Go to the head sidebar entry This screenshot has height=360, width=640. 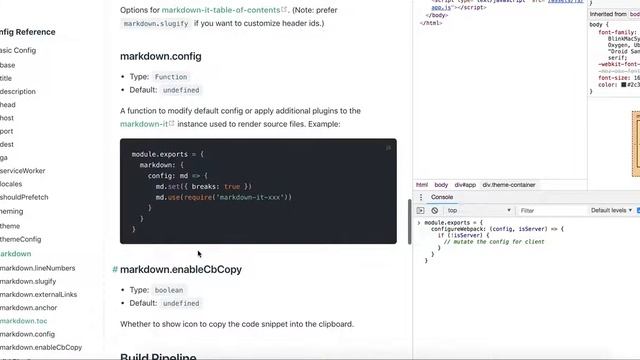click(8, 105)
